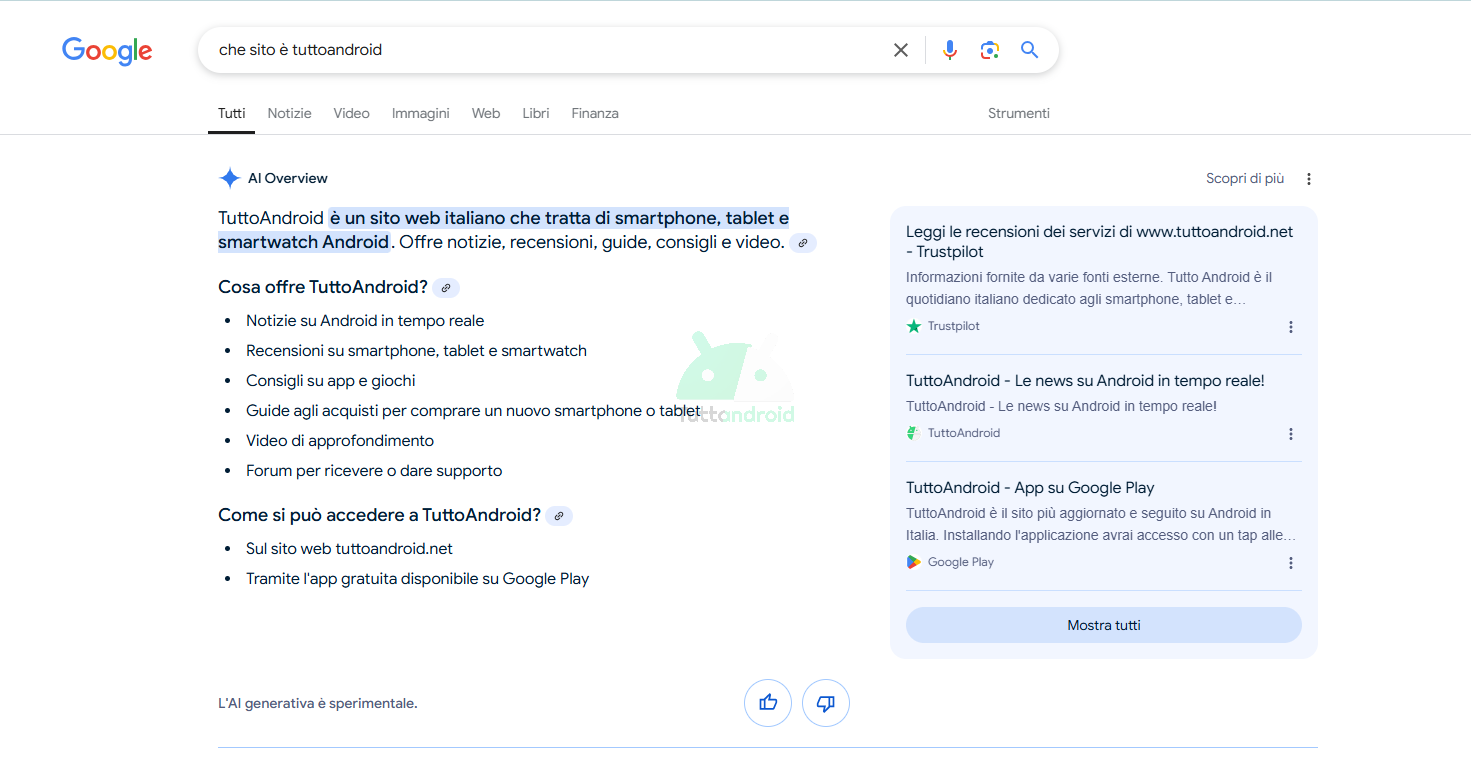The image size is (1471, 767).
Task: Switch to the Finanza tab
Action: pos(595,113)
